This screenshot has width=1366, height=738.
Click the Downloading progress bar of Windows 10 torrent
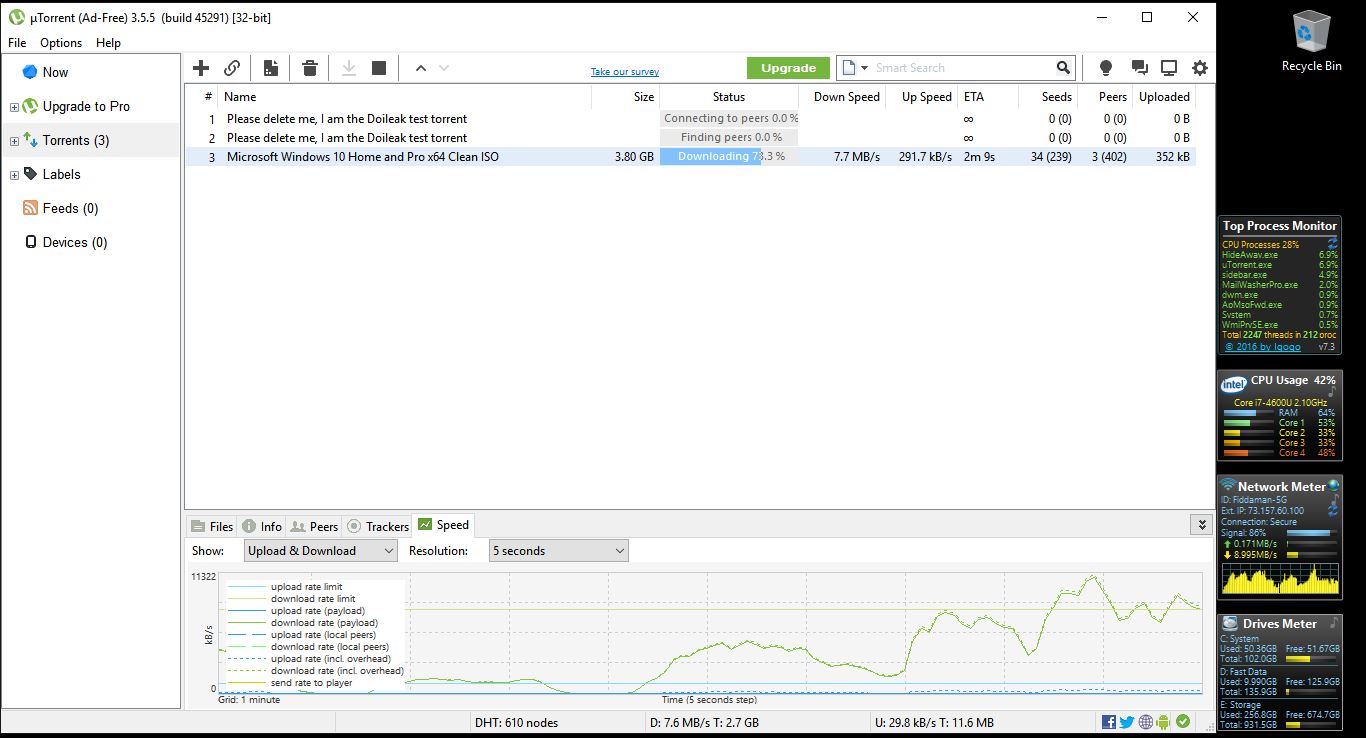tap(729, 157)
